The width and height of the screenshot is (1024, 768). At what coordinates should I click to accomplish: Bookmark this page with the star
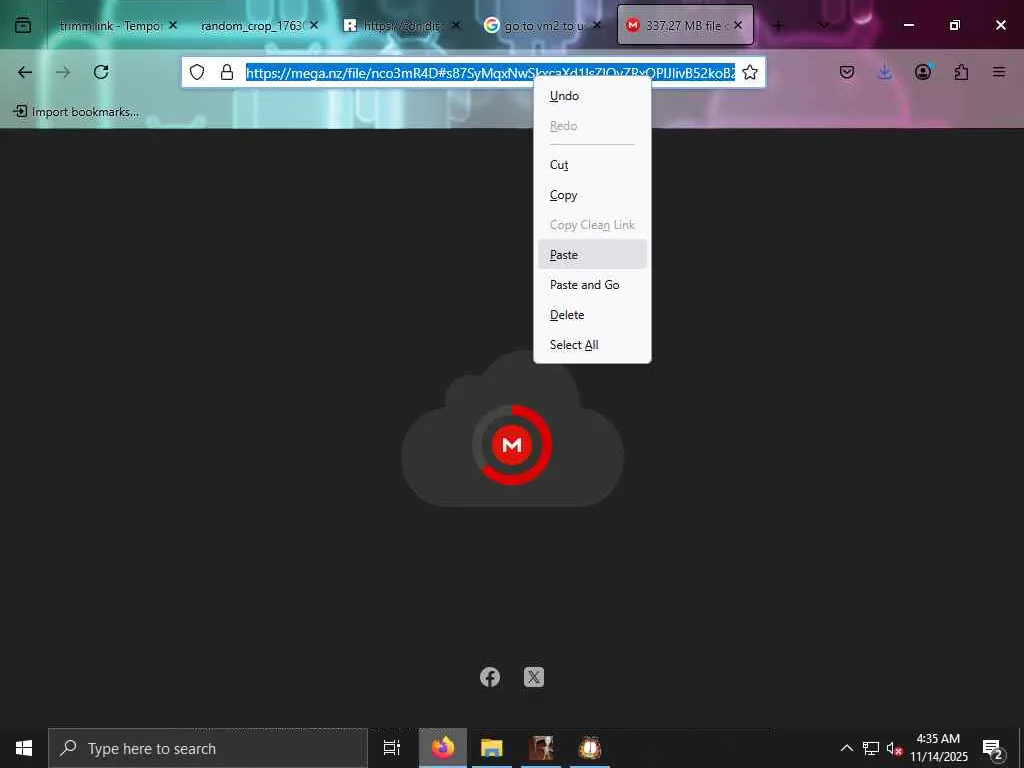click(x=750, y=72)
